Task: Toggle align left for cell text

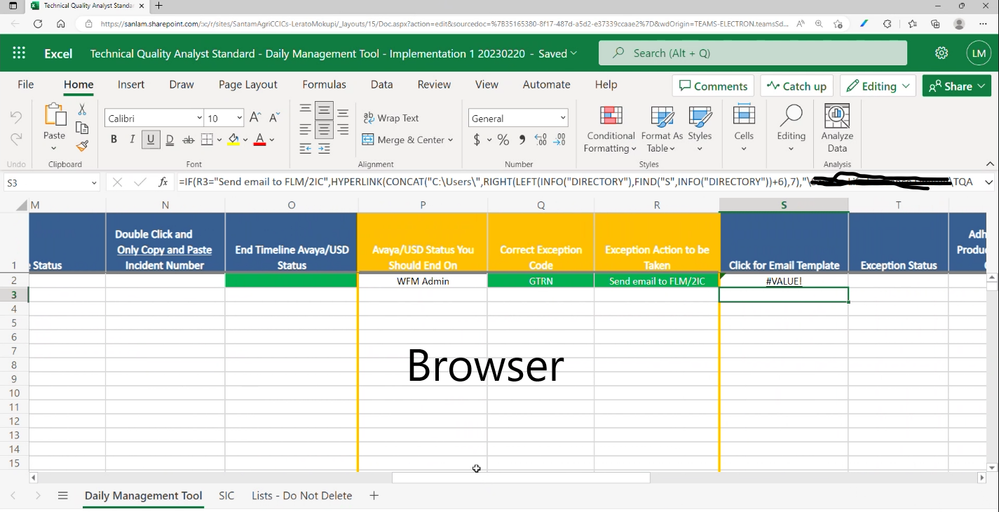Action: pyautogui.click(x=305, y=129)
